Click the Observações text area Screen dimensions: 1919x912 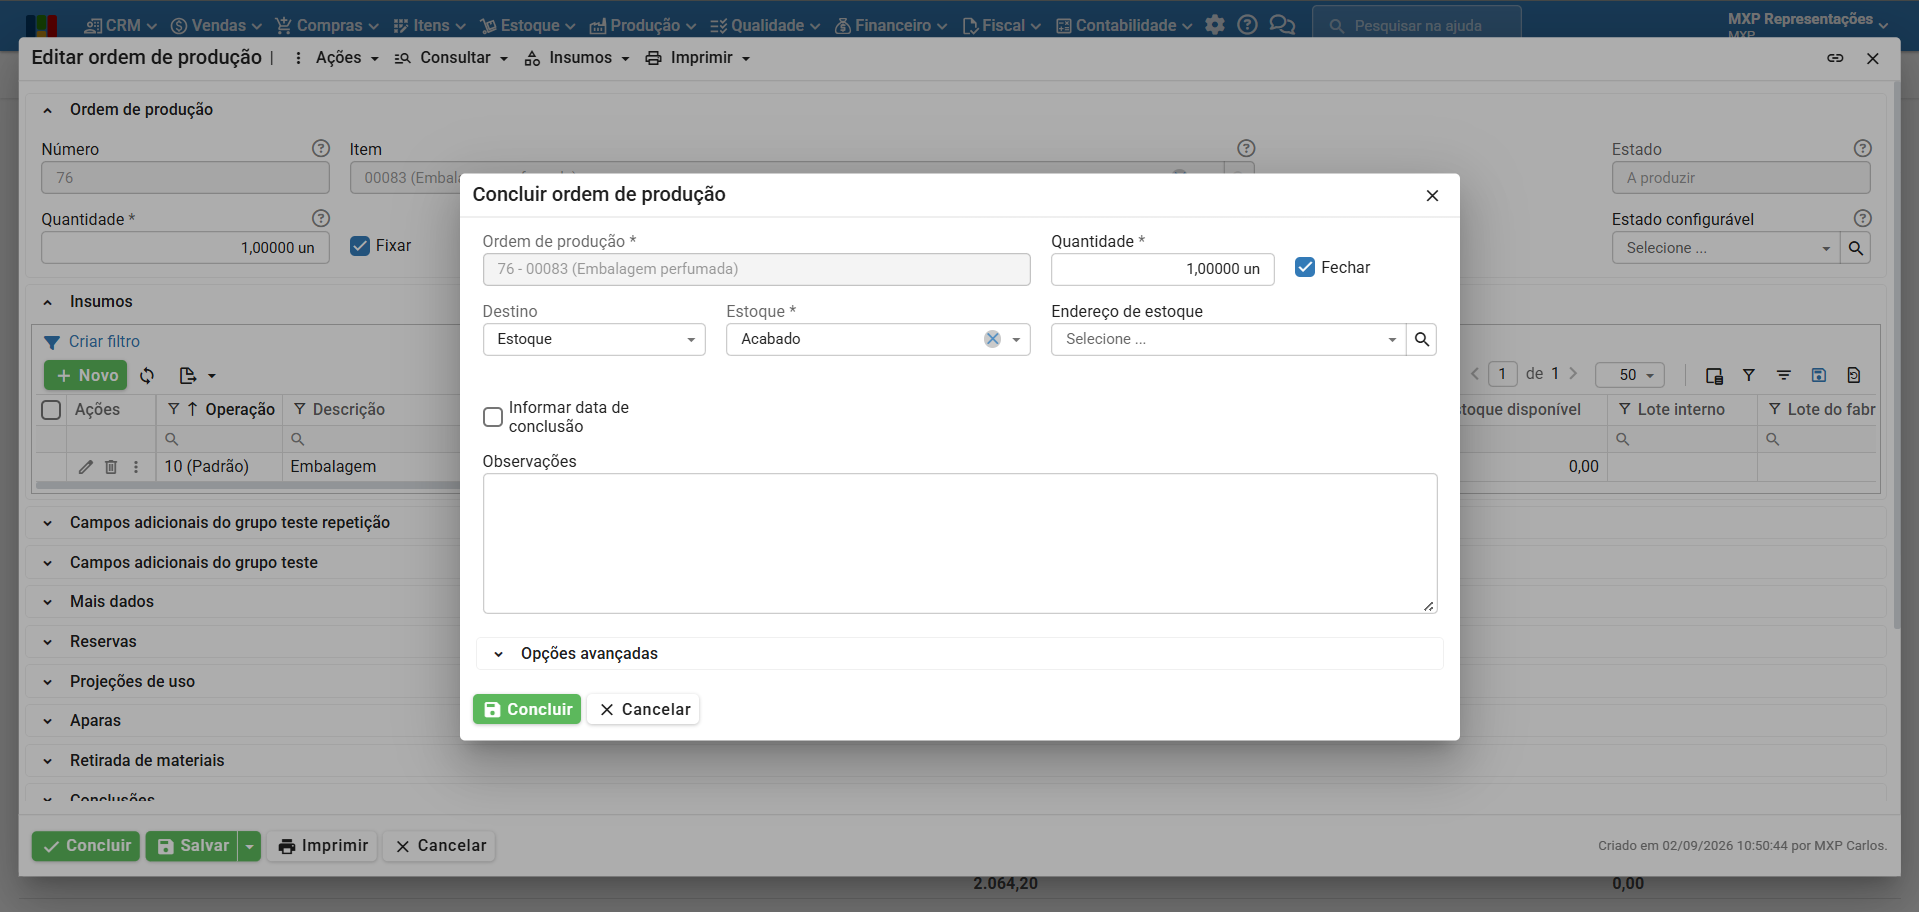click(x=960, y=543)
